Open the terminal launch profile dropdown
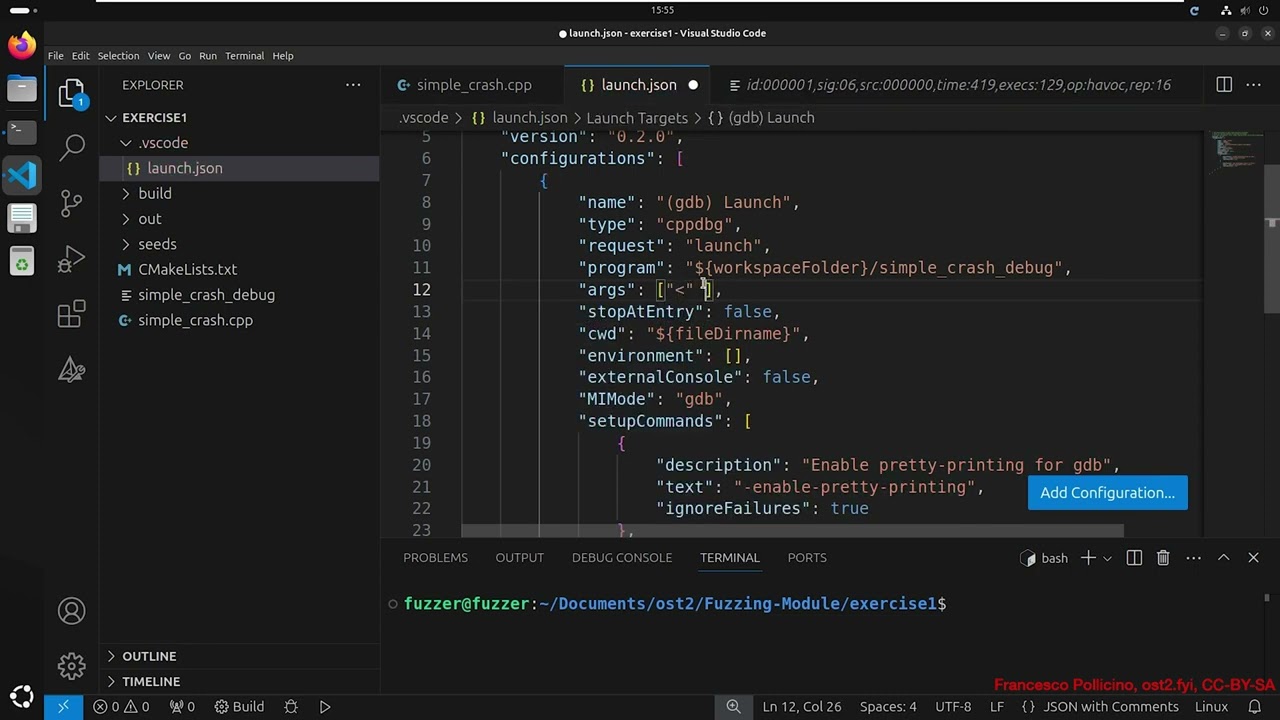The height and width of the screenshot is (720, 1280). tap(1107, 558)
